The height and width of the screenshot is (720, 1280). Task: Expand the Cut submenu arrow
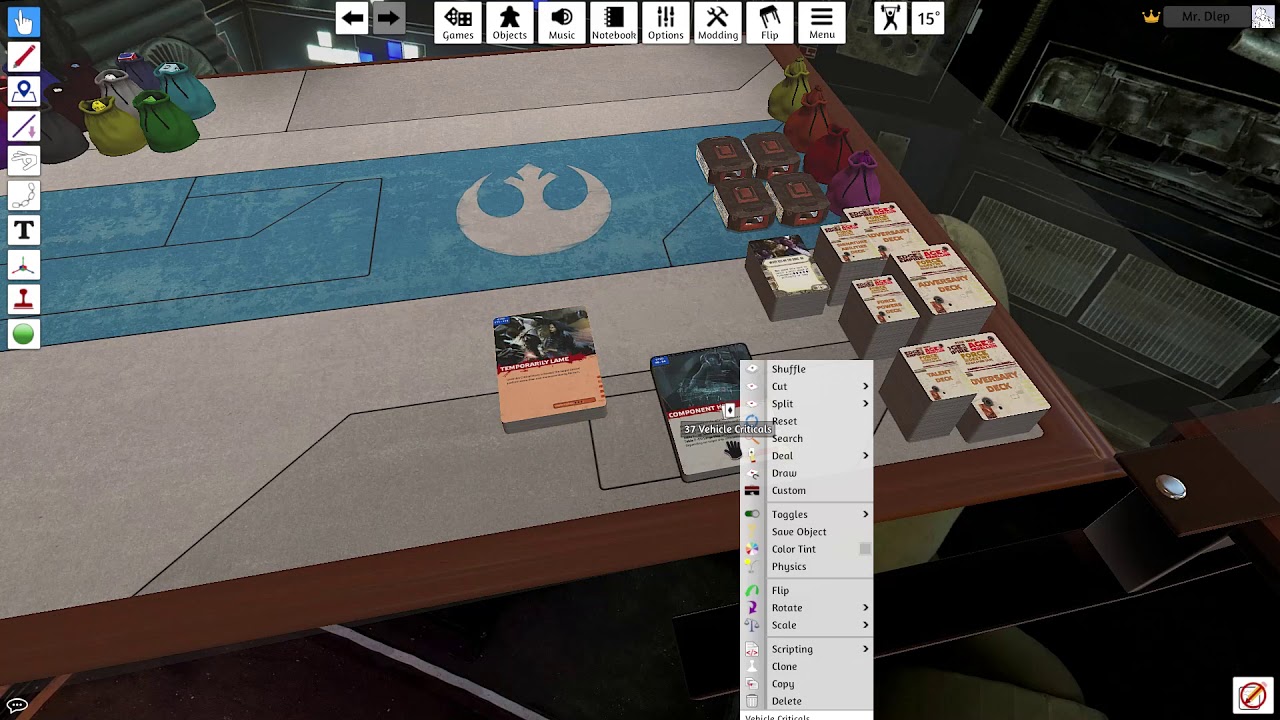point(866,386)
